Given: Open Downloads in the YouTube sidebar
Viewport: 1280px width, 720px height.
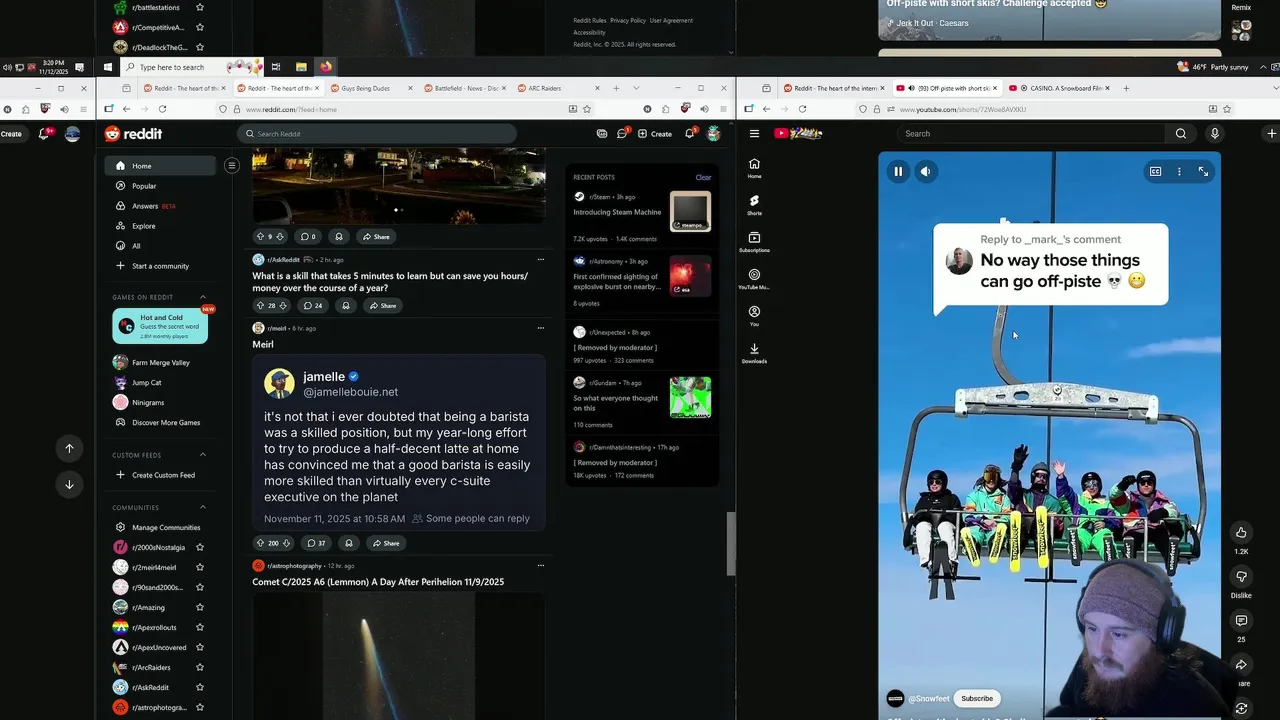Looking at the screenshot, I should pyautogui.click(x=754, y=353).
